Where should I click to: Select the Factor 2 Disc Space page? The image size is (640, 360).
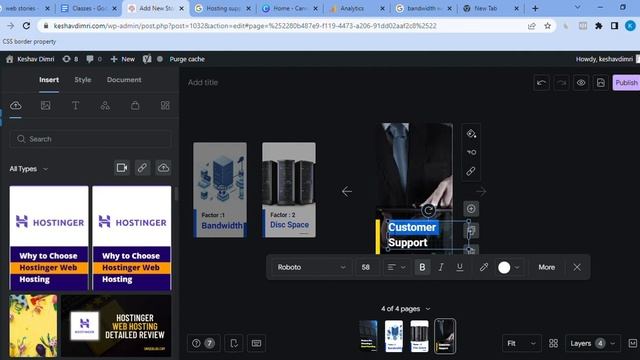point(289,190)
